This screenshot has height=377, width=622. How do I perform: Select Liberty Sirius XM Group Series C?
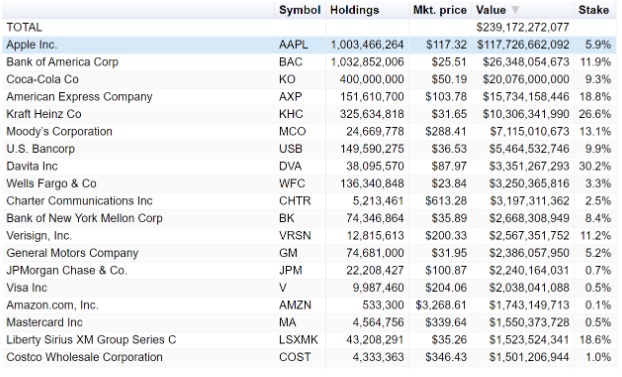click(91, 340)
